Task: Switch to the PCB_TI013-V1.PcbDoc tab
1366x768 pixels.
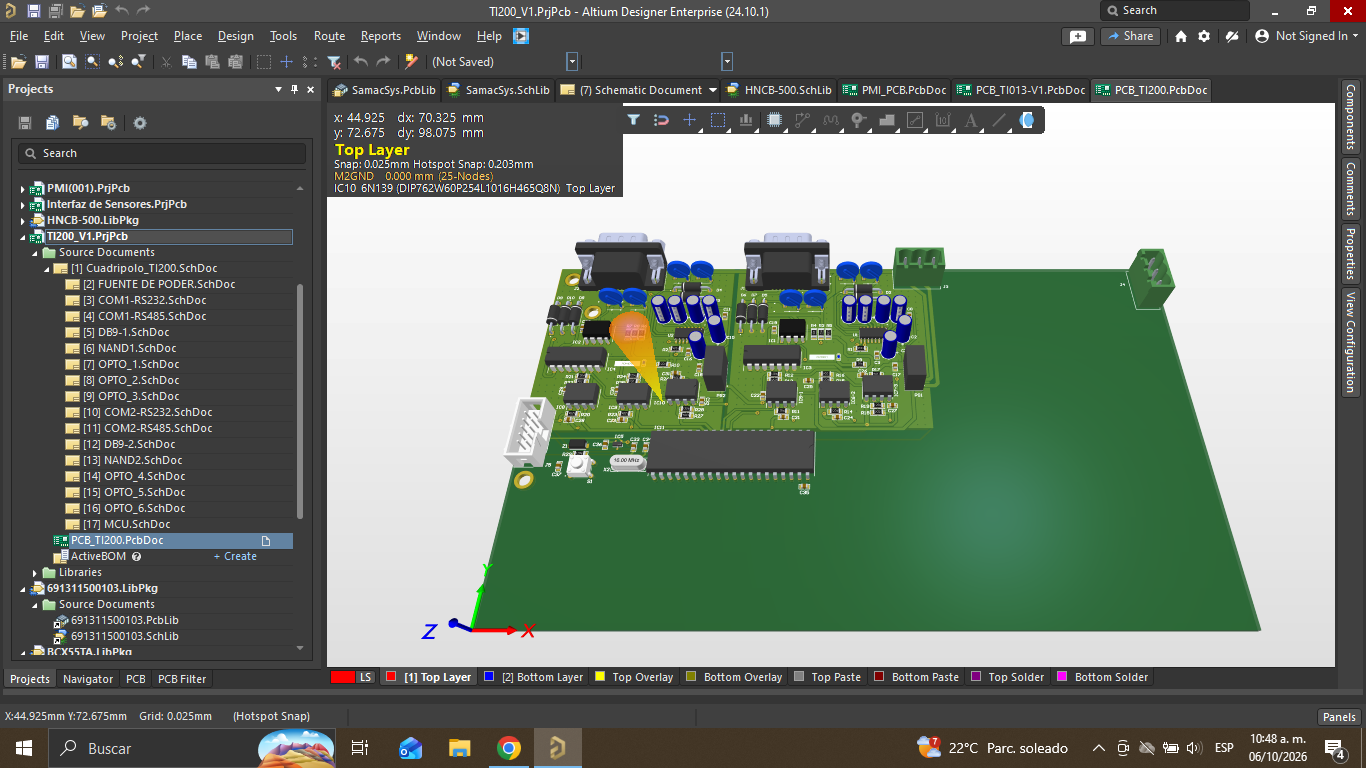Action: pyautogui.click(x=1021, y=90)
